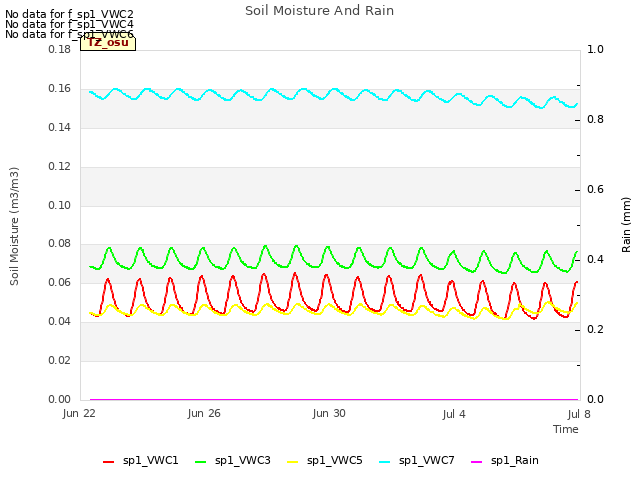Click the 0.2 rain axis tick label
The width and height of the screenshot is (640, 480).
[595, 329]
